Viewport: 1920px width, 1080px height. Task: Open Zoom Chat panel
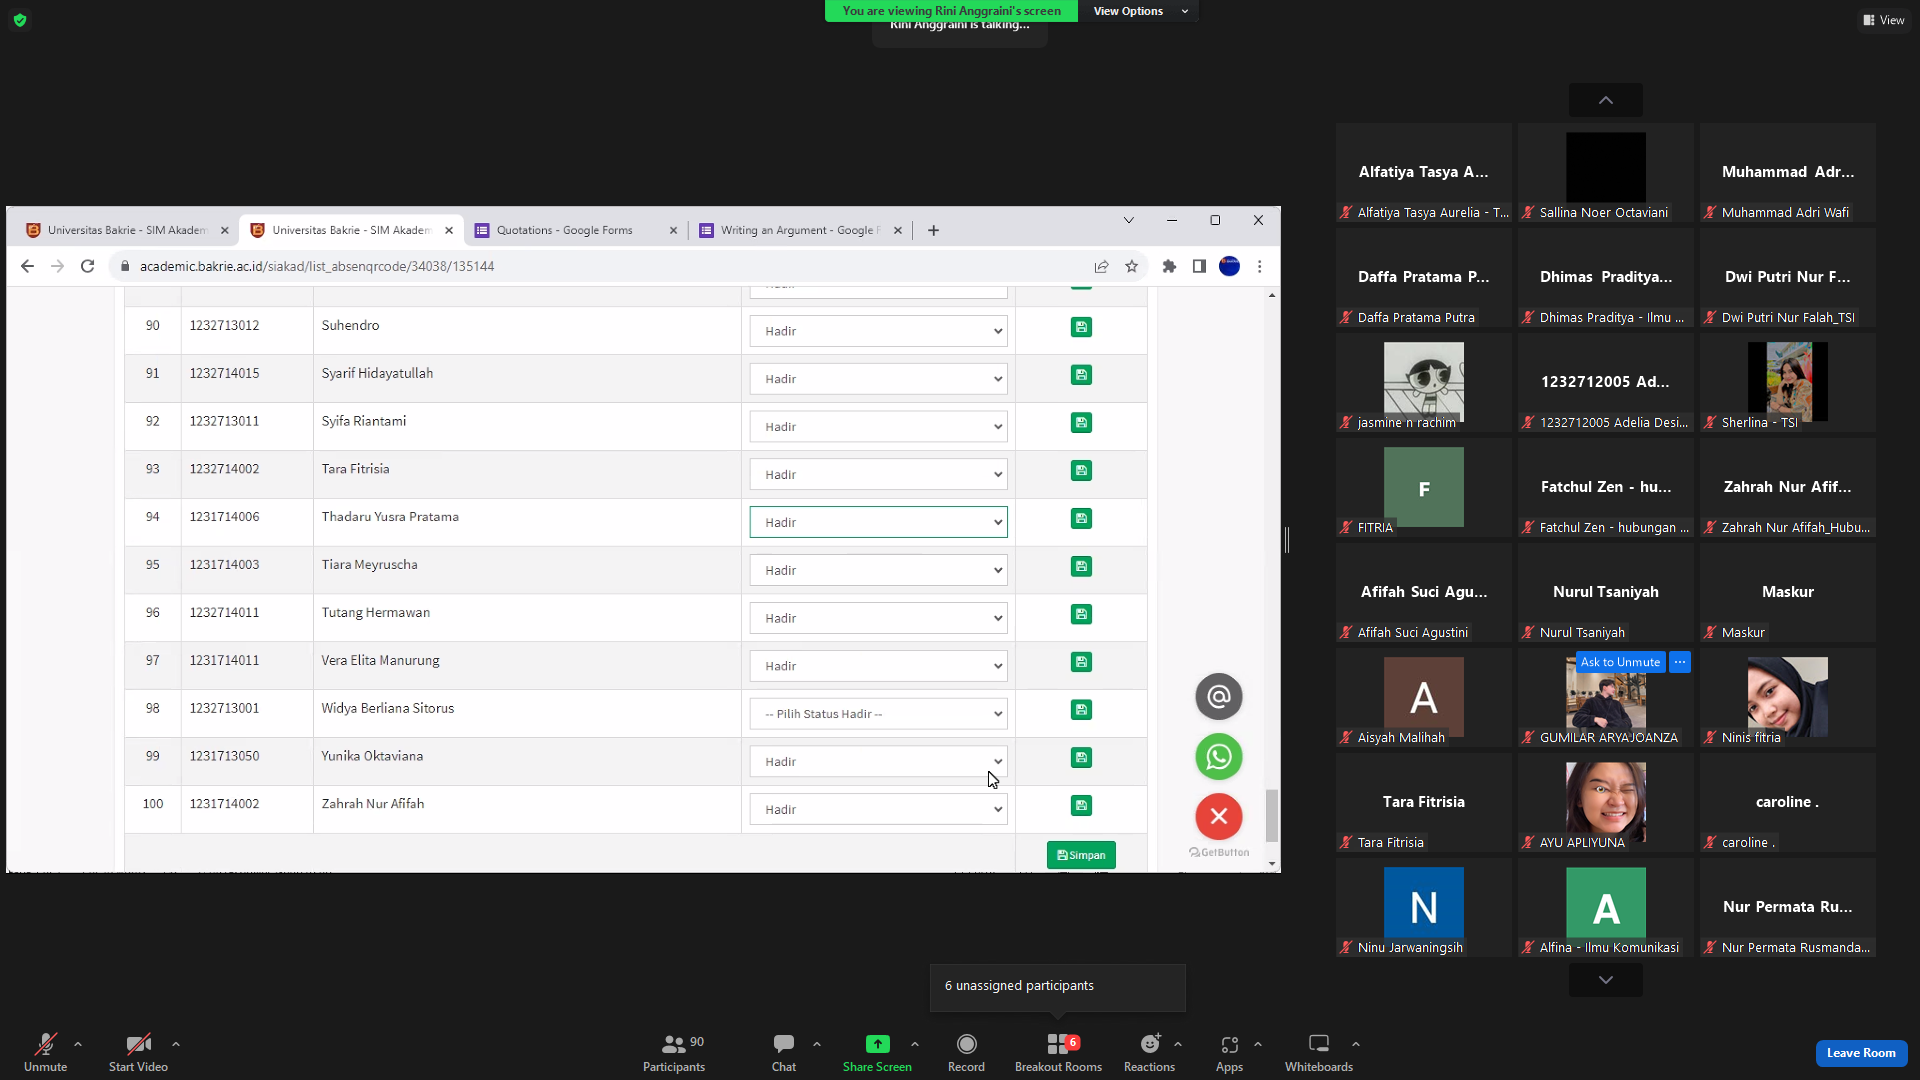tap(784, 1052)
